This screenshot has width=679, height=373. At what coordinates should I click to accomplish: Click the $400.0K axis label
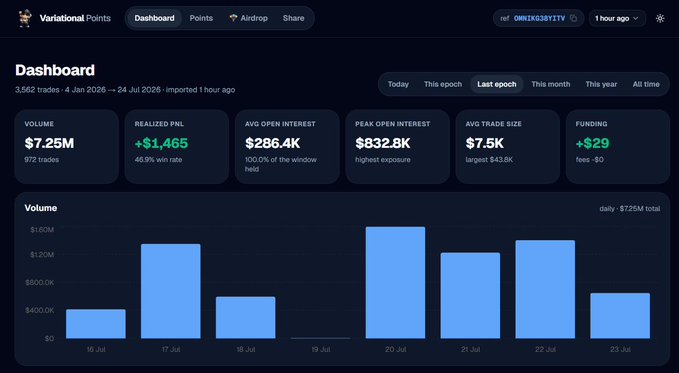40,310
